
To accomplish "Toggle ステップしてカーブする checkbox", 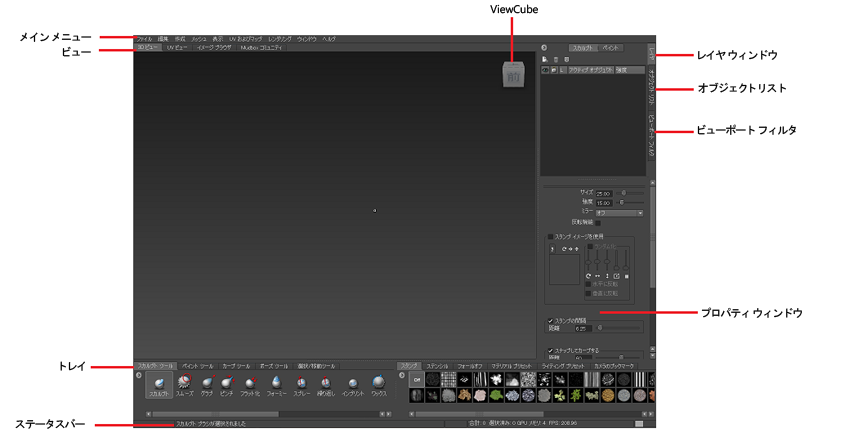I will tap(551, 351).
